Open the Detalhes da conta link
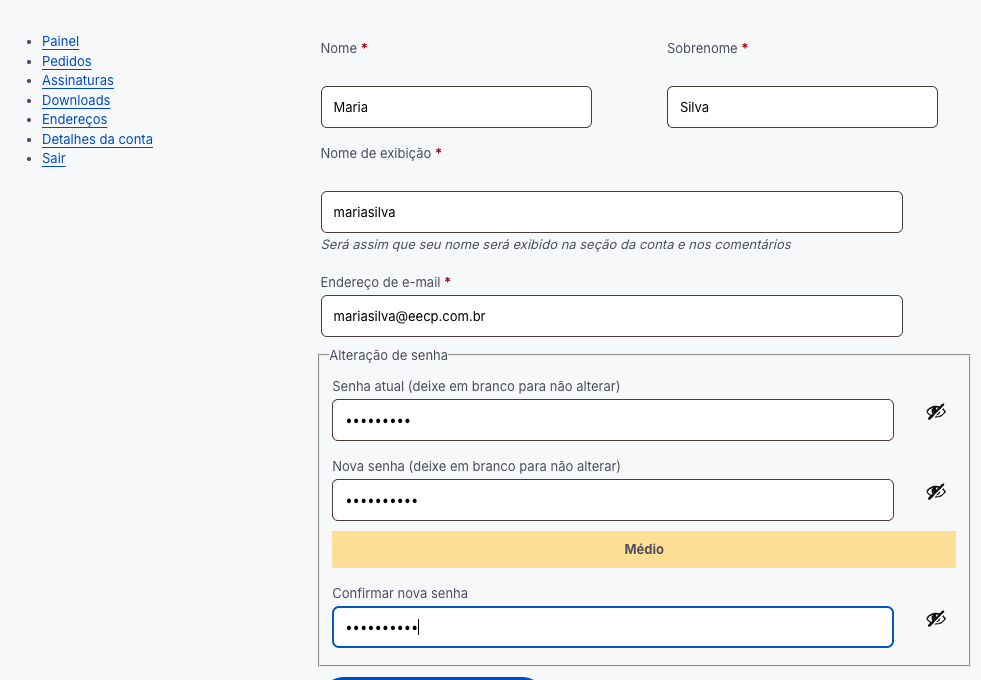Screen dimensions: 981x680 [97, 140]
